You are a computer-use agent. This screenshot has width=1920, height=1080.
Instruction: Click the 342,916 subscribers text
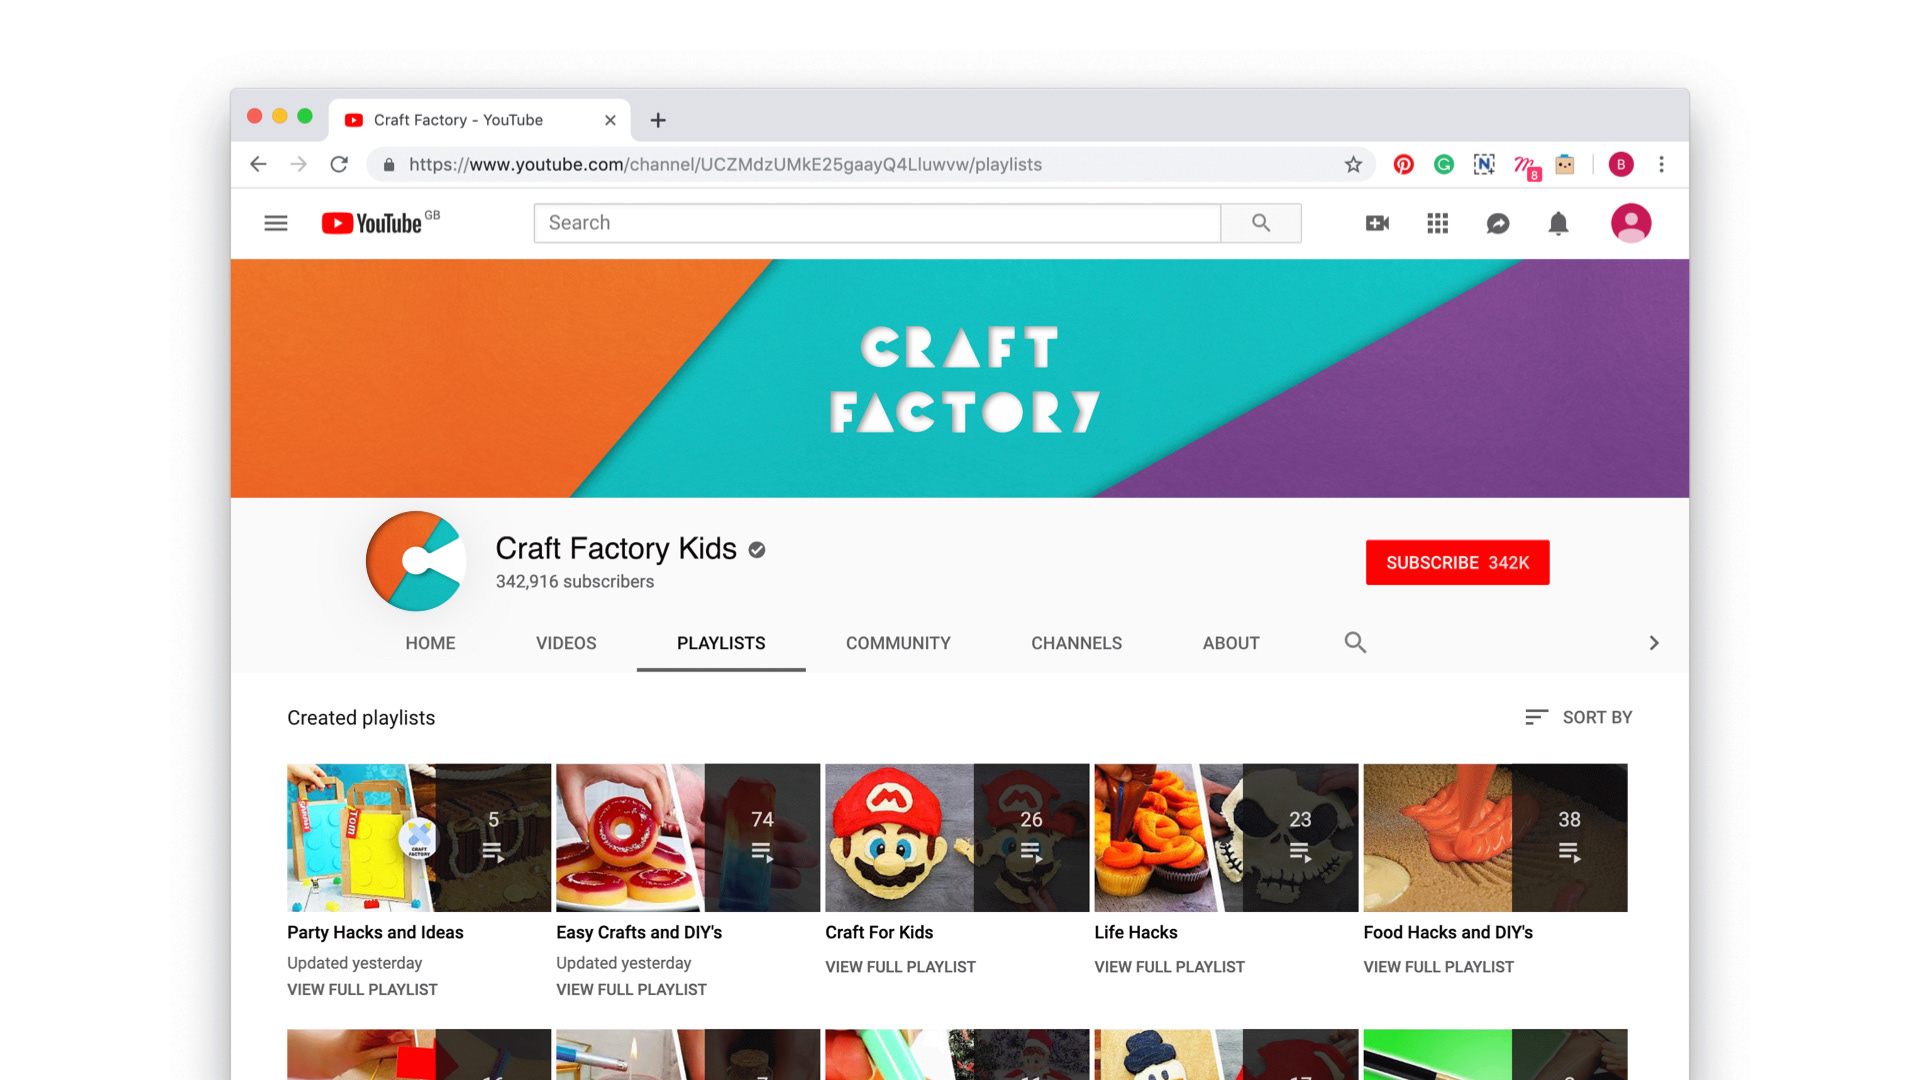pos(575,582)
